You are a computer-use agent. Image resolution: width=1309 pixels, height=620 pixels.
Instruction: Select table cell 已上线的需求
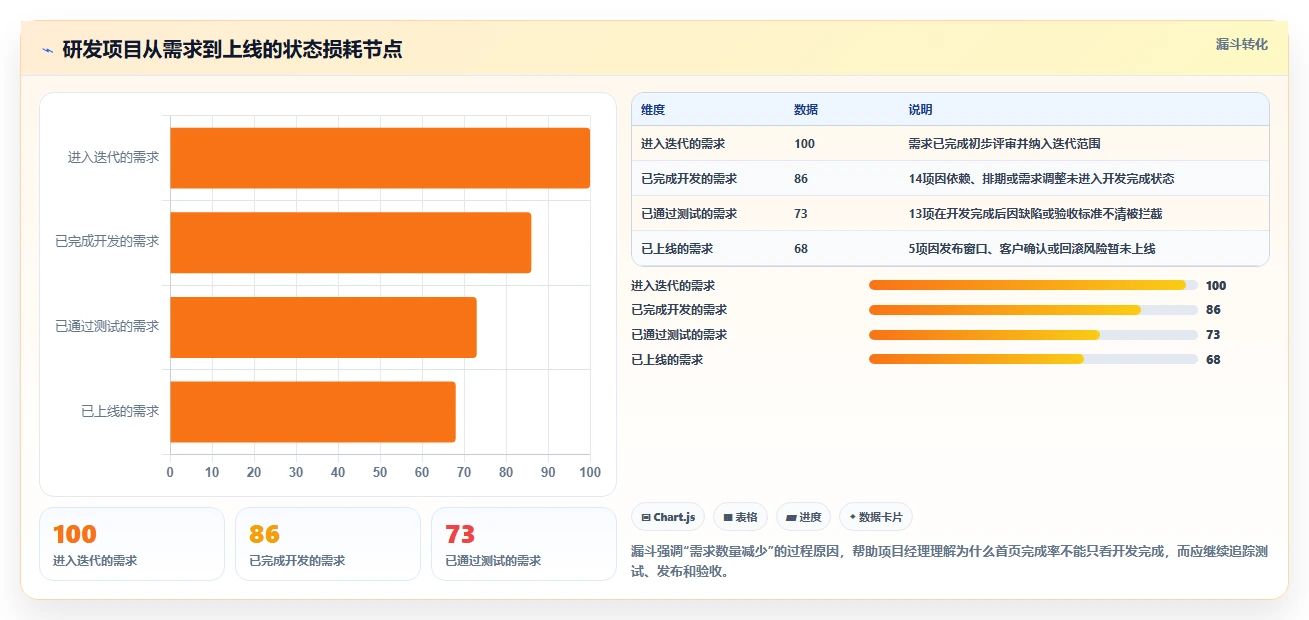pos(677,249)
